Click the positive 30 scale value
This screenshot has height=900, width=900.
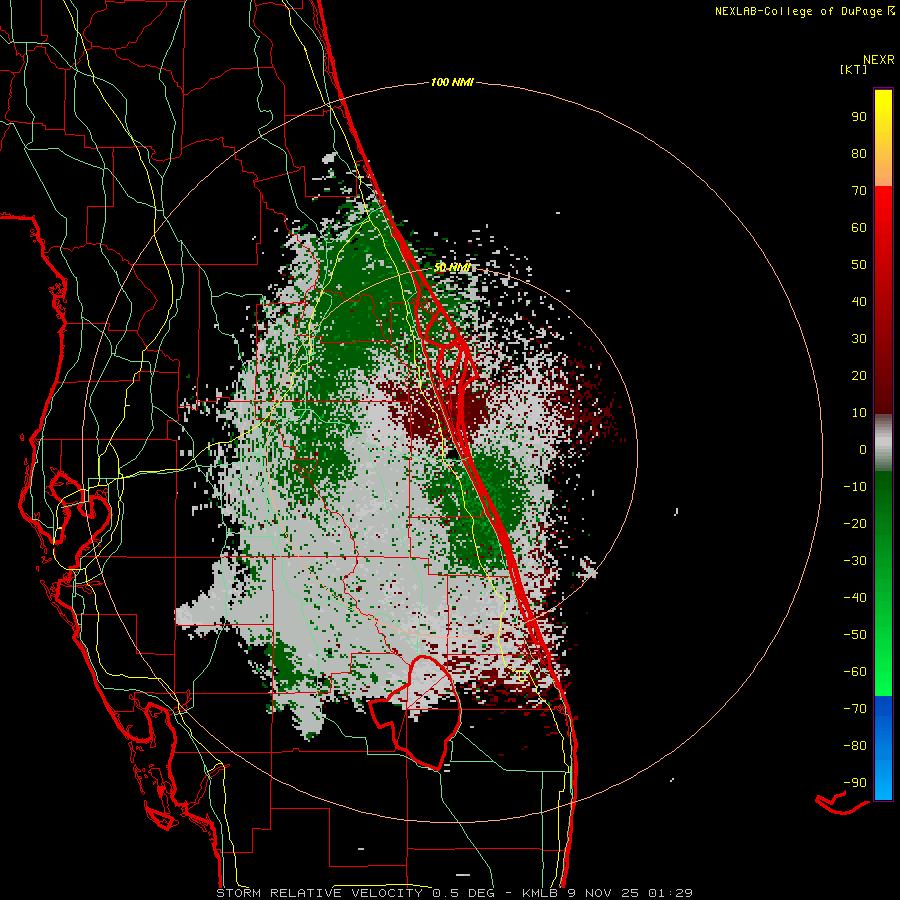click(859, 339)
